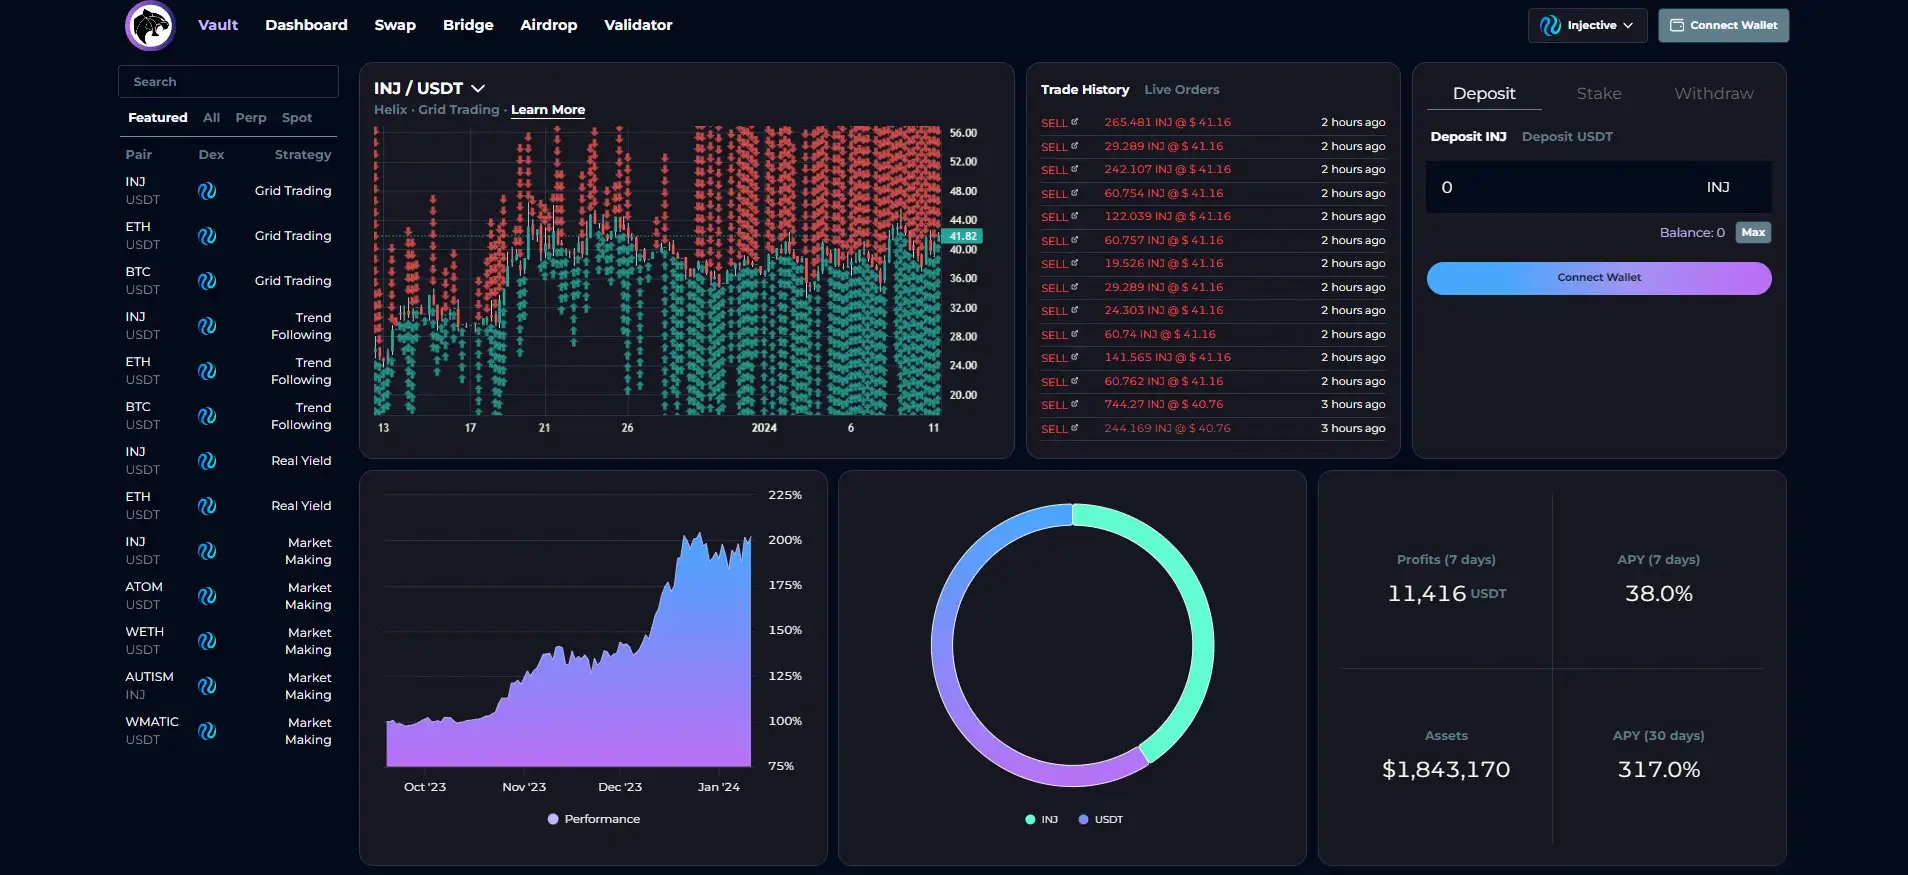Expand the INJ / USDT pair dropdown
The width and height of the screenshot is (1908, 875).
(478, 88)
